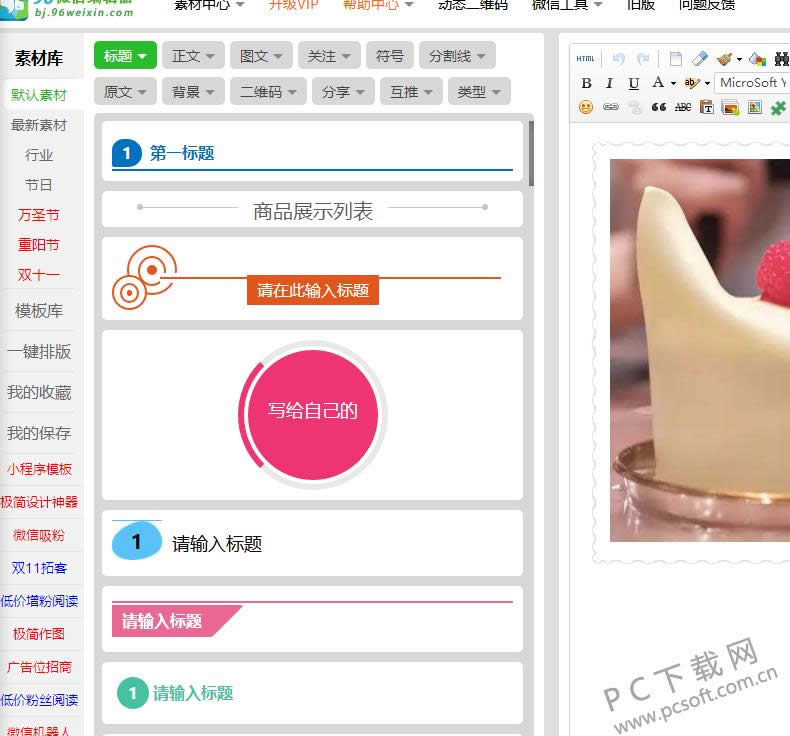
Task: Open the font color dropdown arrow
Action: pos(673,83)
